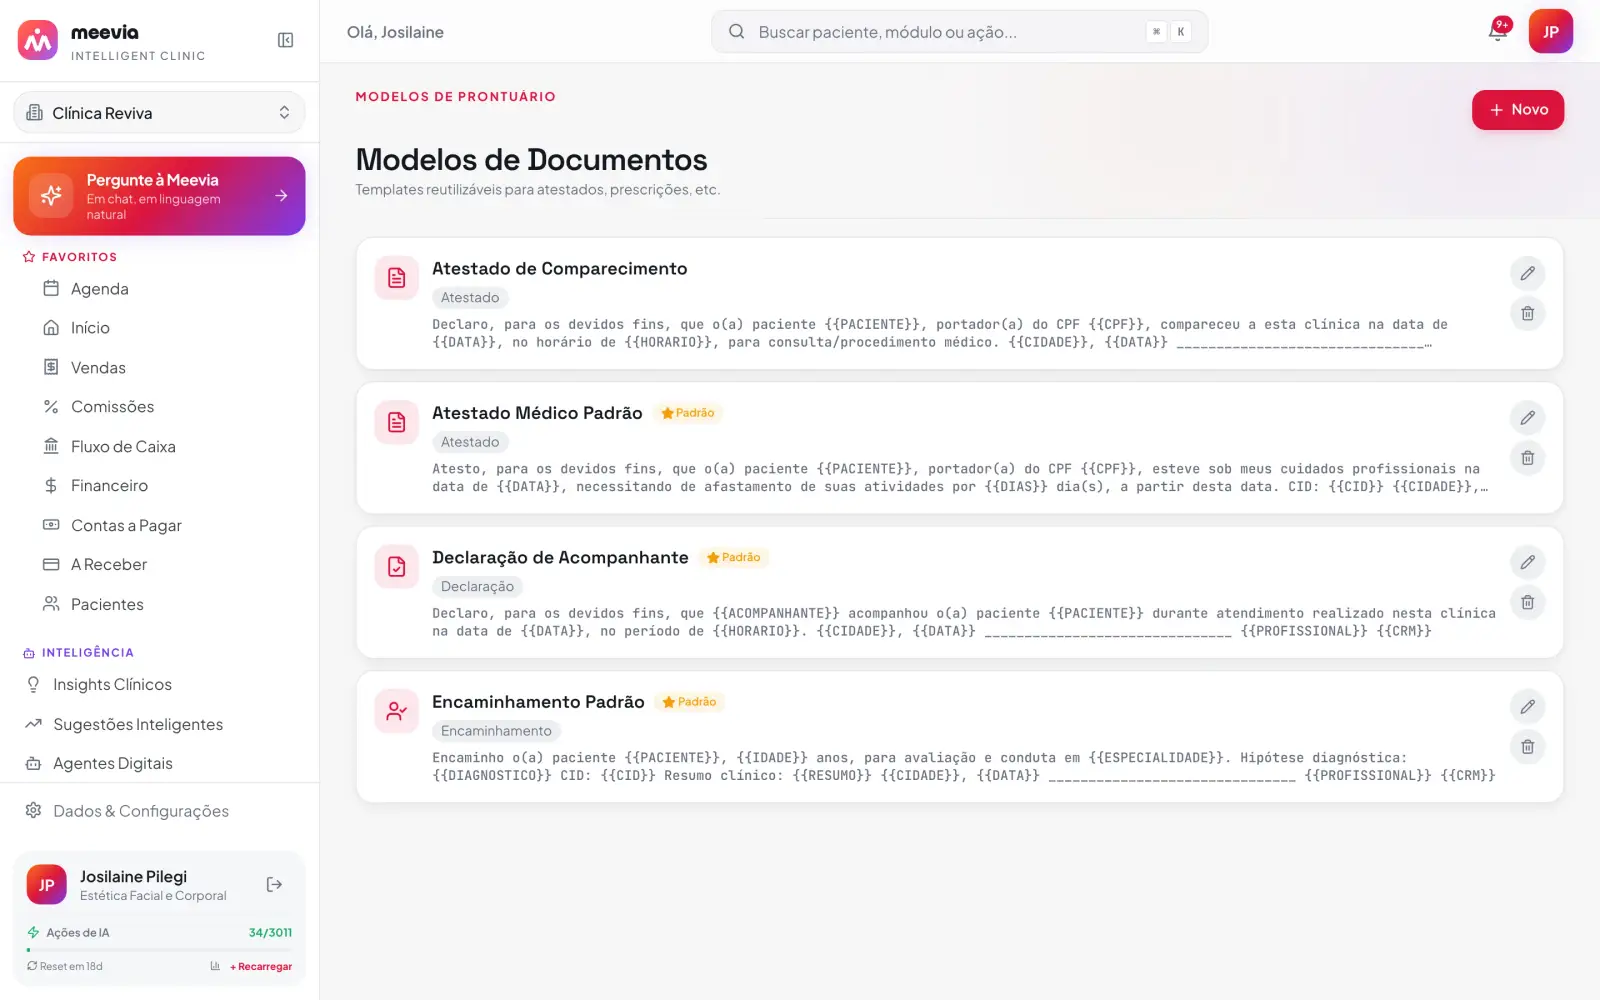Delete Atestado de Comparecimento template
The height and width of the screenshot is (1000, 1600).
point(1528,313)
